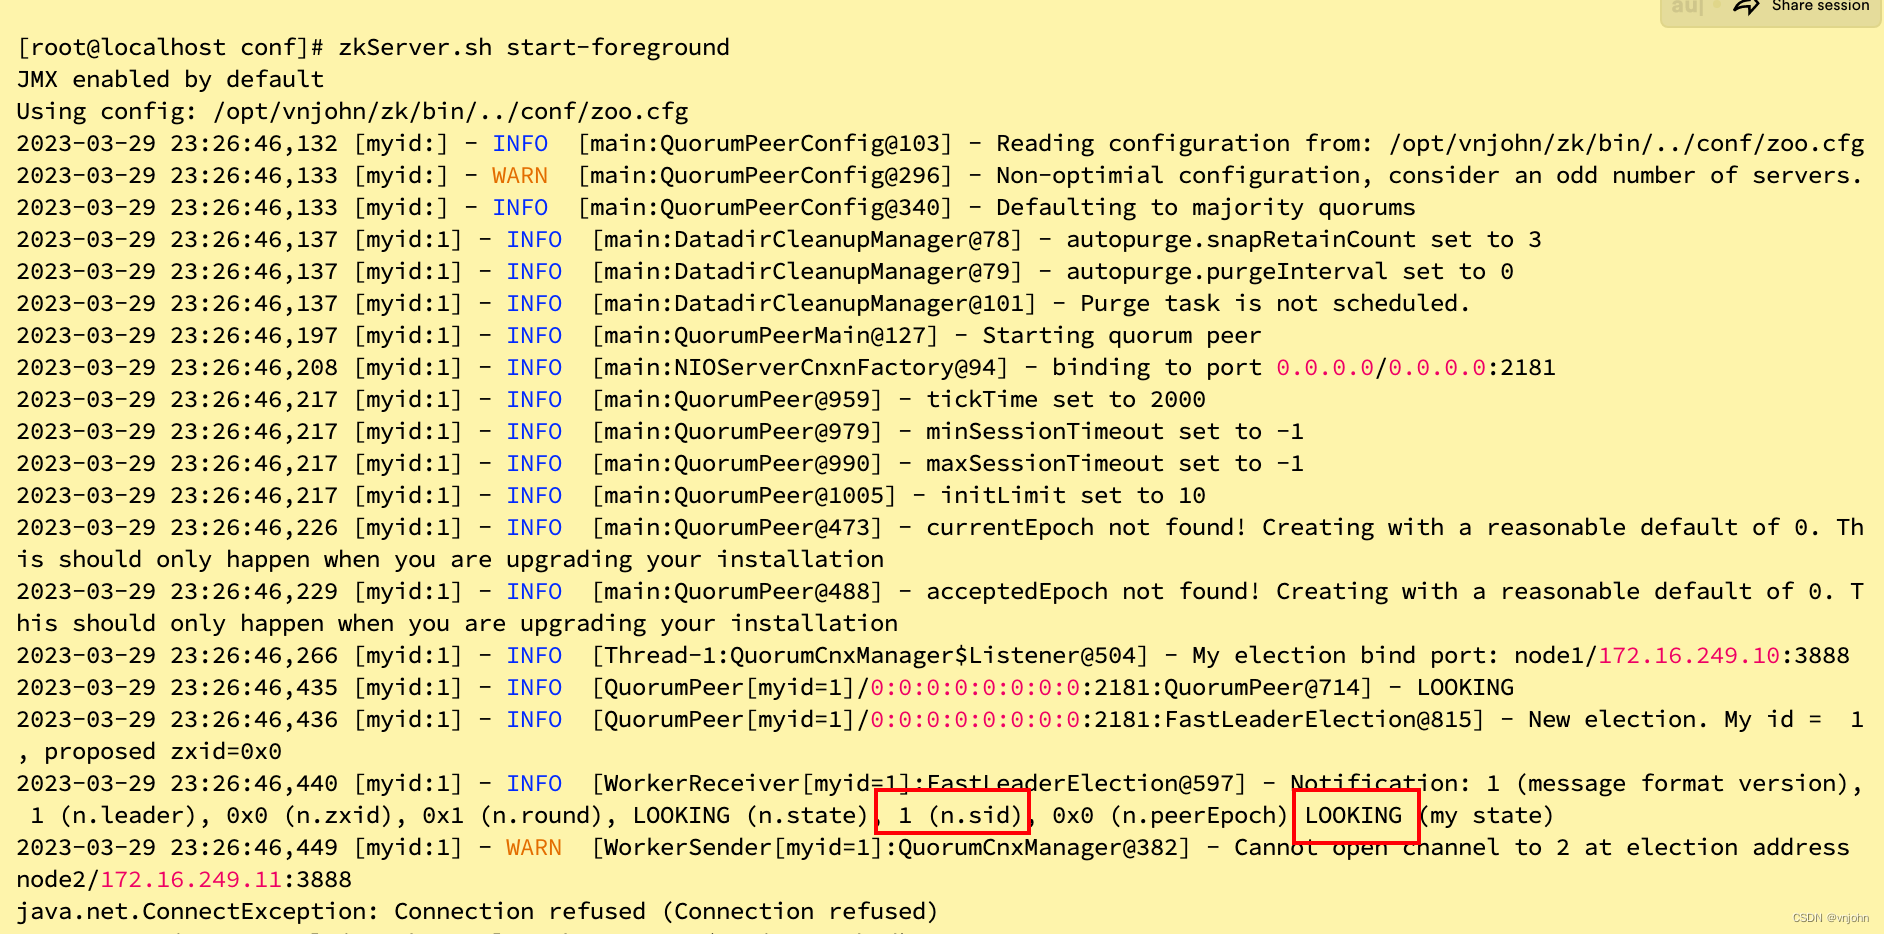Screen dimensions: 1884x934
Task: Click 'proposed zxid=0x0' text
Action: point(163,751)
